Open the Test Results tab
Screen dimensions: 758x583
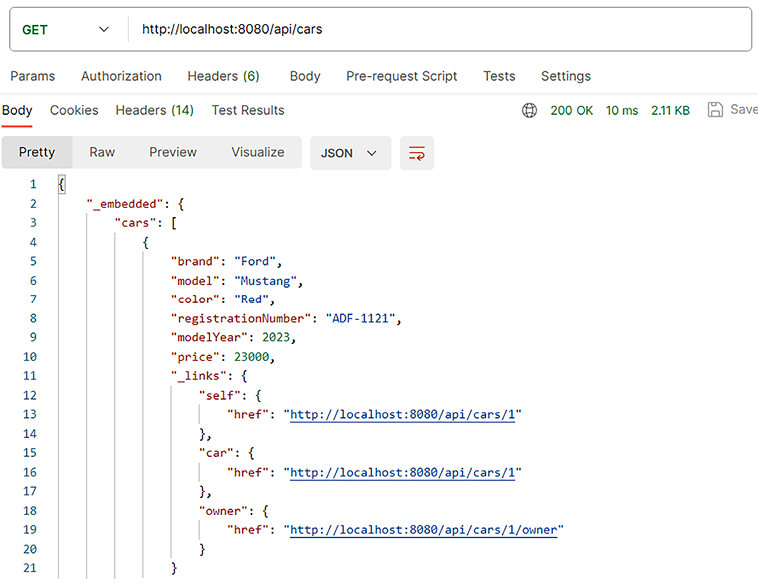[248, 110]
